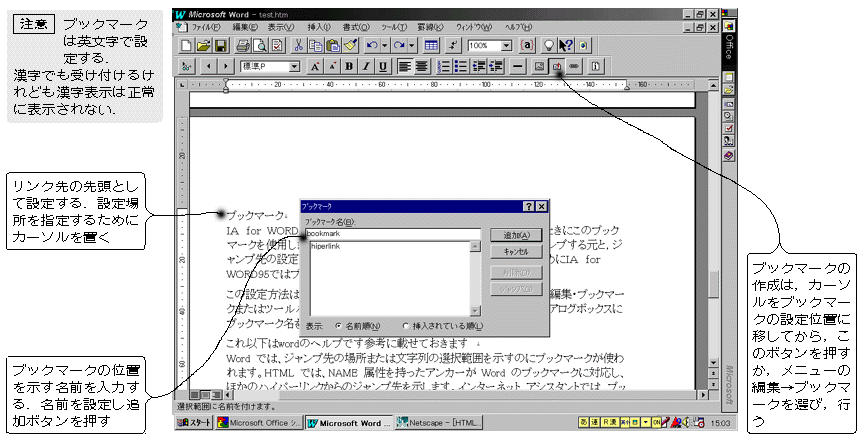Click the {a} field codes icon
The height and width of the screenshot is (441, 865).
pos(527,45)
